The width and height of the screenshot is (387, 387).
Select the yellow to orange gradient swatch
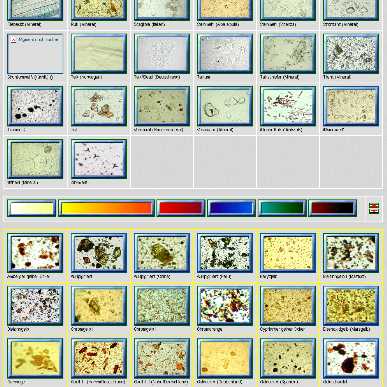pos(106,208)
